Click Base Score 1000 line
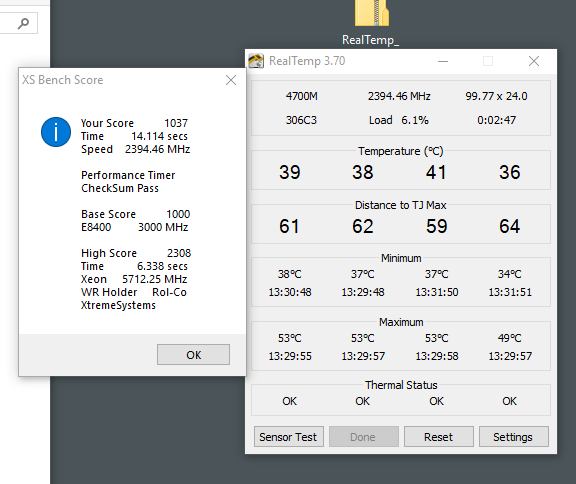 (136, 214)
